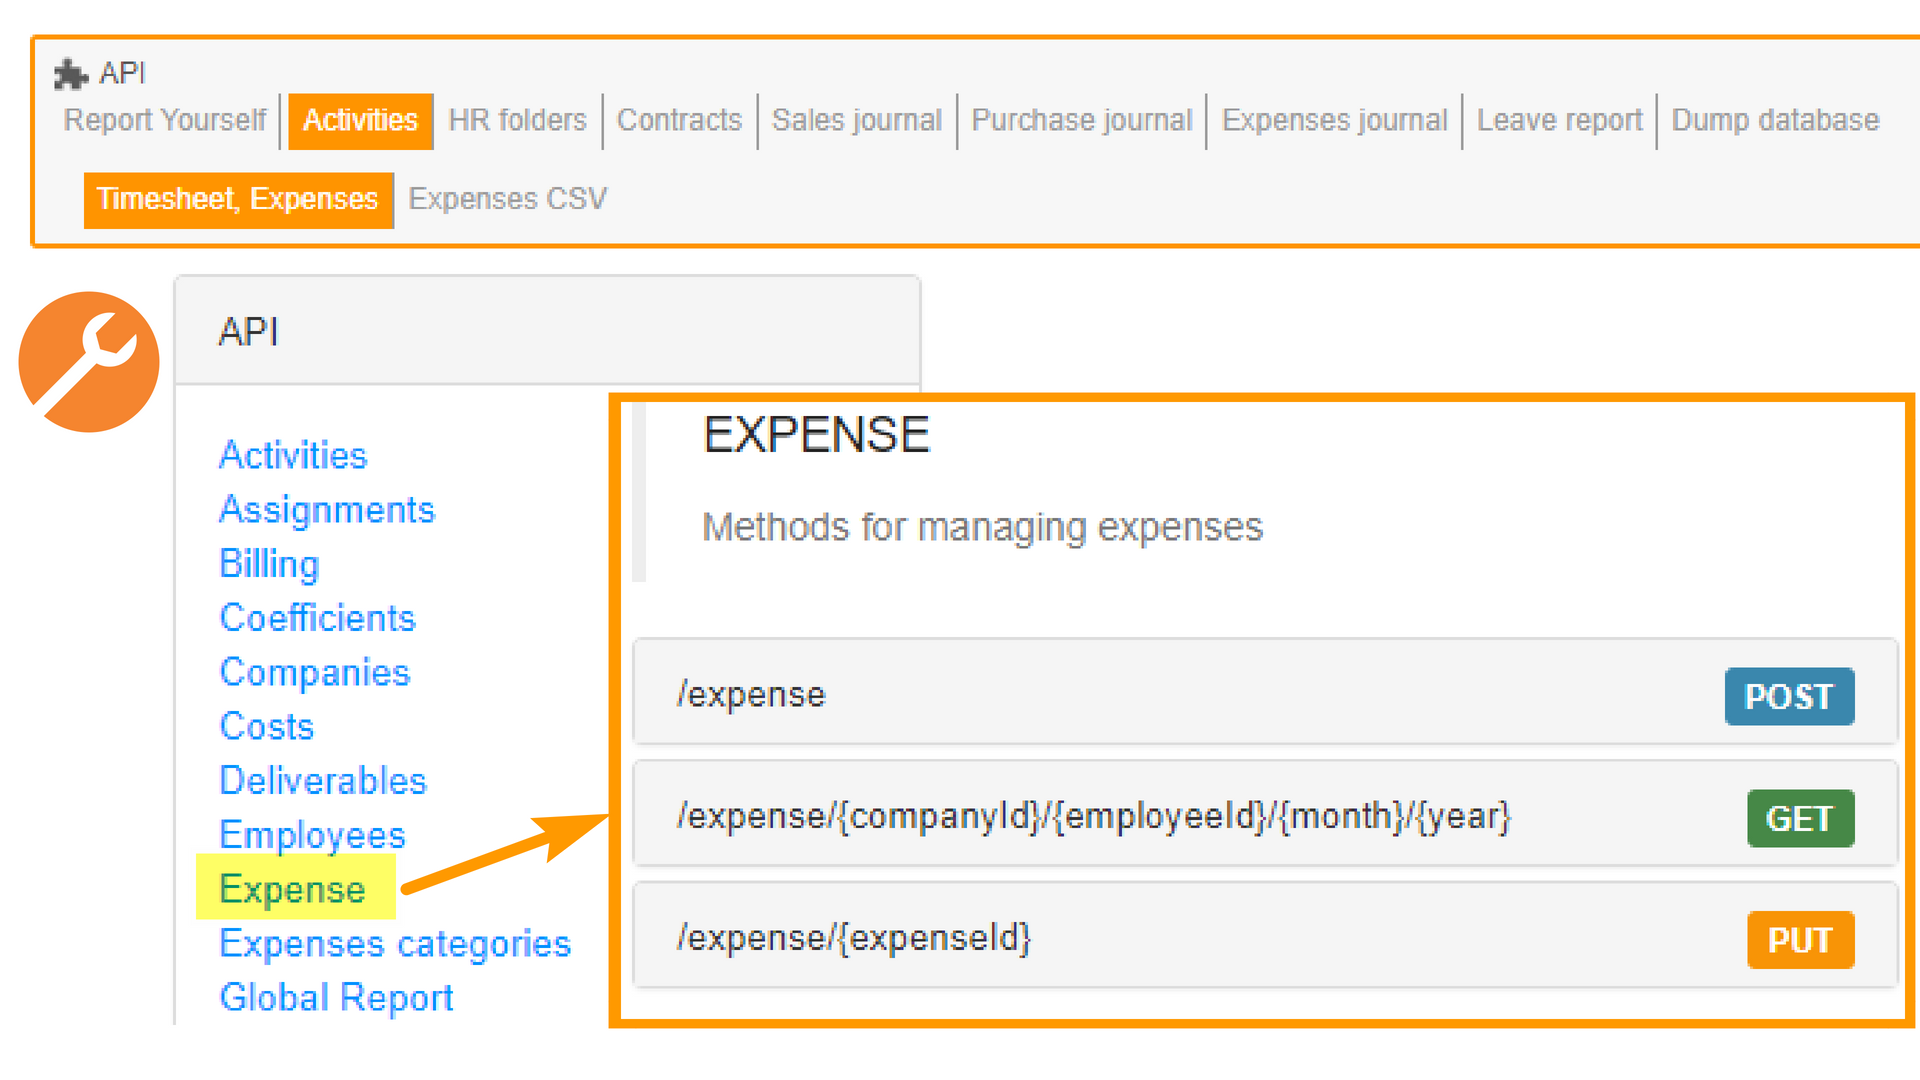
Task: Select the Expenses CSV sub-tab
Action: tap(507, 199)
